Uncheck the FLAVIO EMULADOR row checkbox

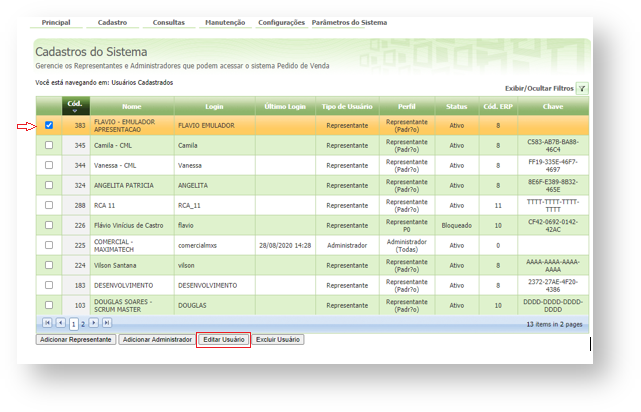(x=49, y=126)
